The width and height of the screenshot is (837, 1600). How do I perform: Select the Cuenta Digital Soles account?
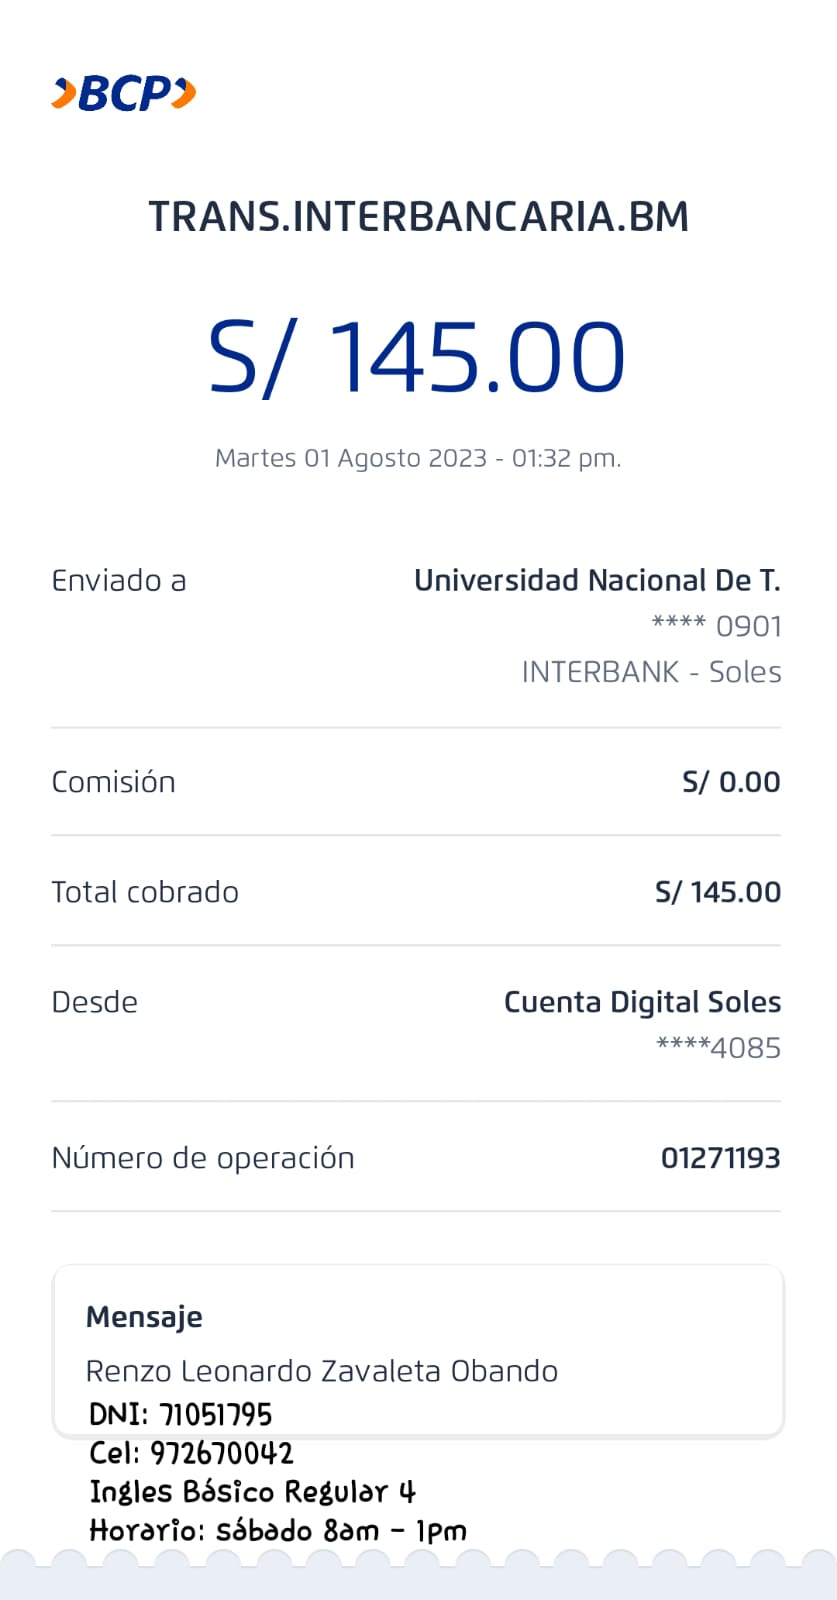[x=642, y=1002]
